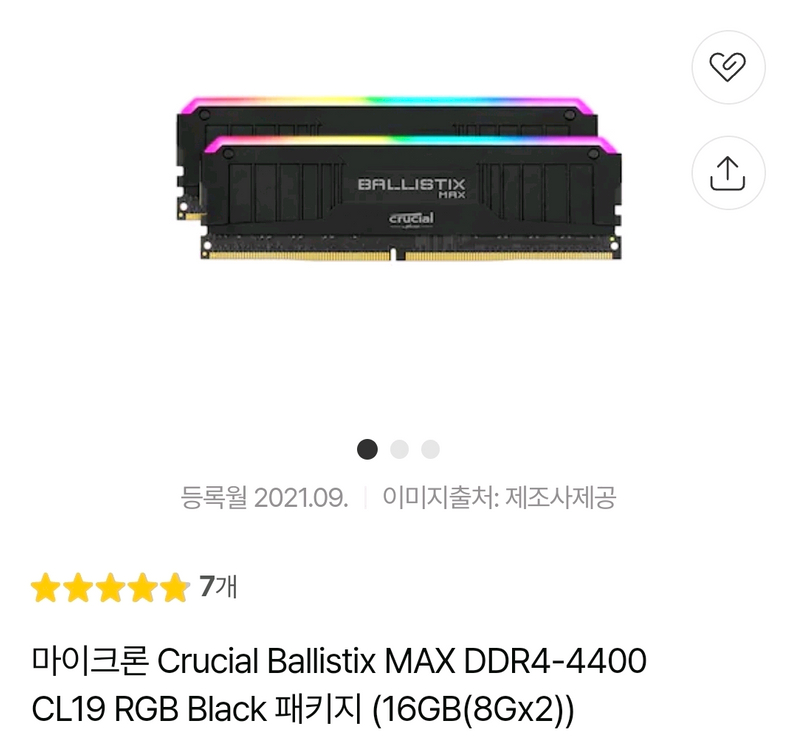The image size is (797, 750).
Task: Switch to the second image dot
Action: 399,449
